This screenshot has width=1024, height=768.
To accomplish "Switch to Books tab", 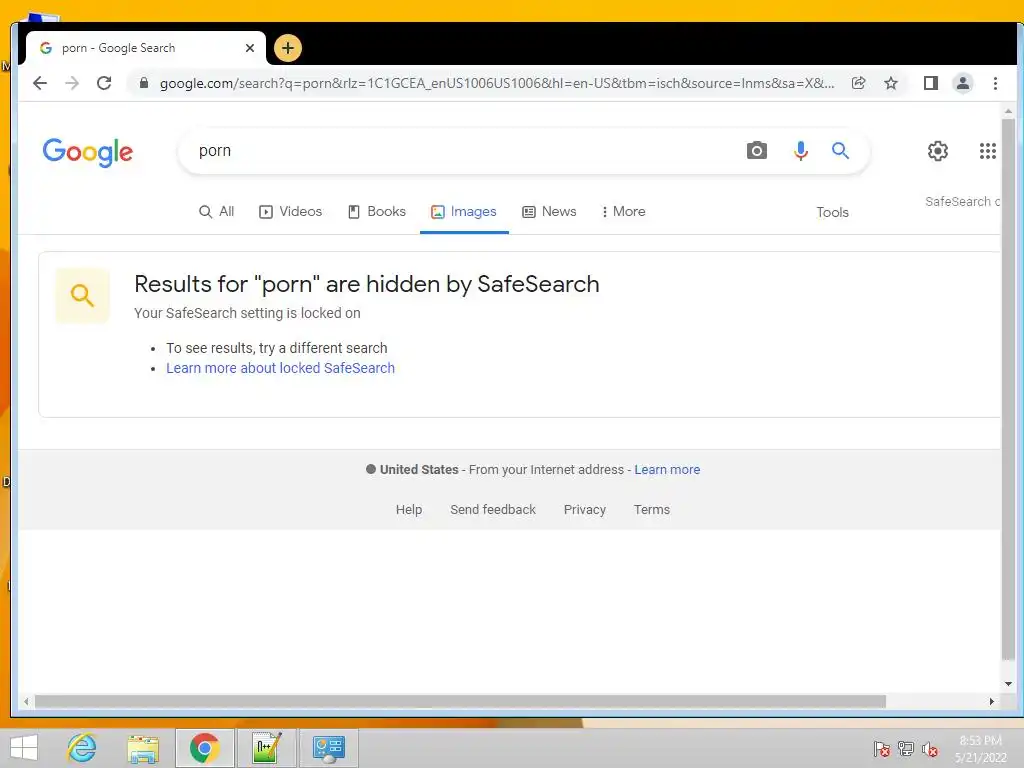I will click(377, 212).
